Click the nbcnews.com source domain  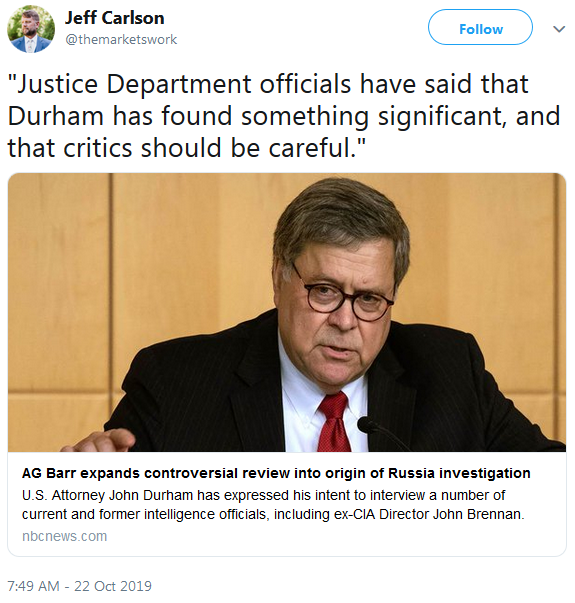click(65, 536)
